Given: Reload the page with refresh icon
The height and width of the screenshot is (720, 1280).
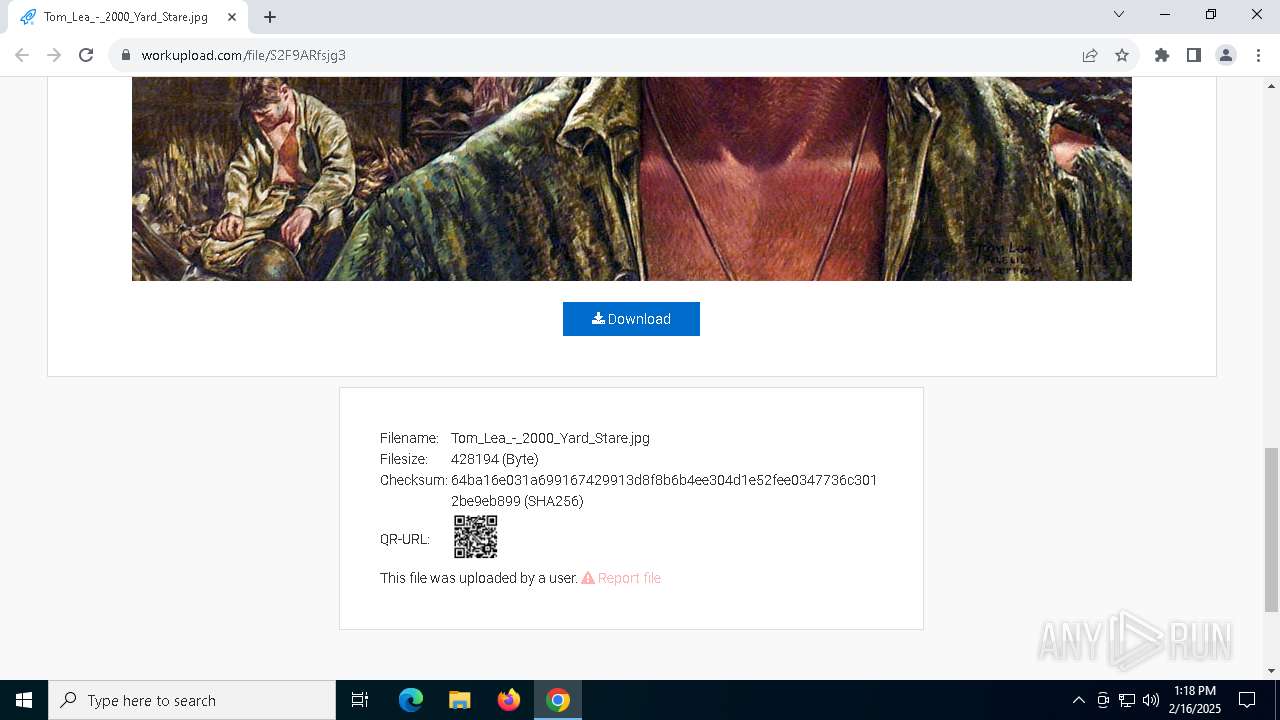Looking at the screenshot, I should (x=86, y=55).
